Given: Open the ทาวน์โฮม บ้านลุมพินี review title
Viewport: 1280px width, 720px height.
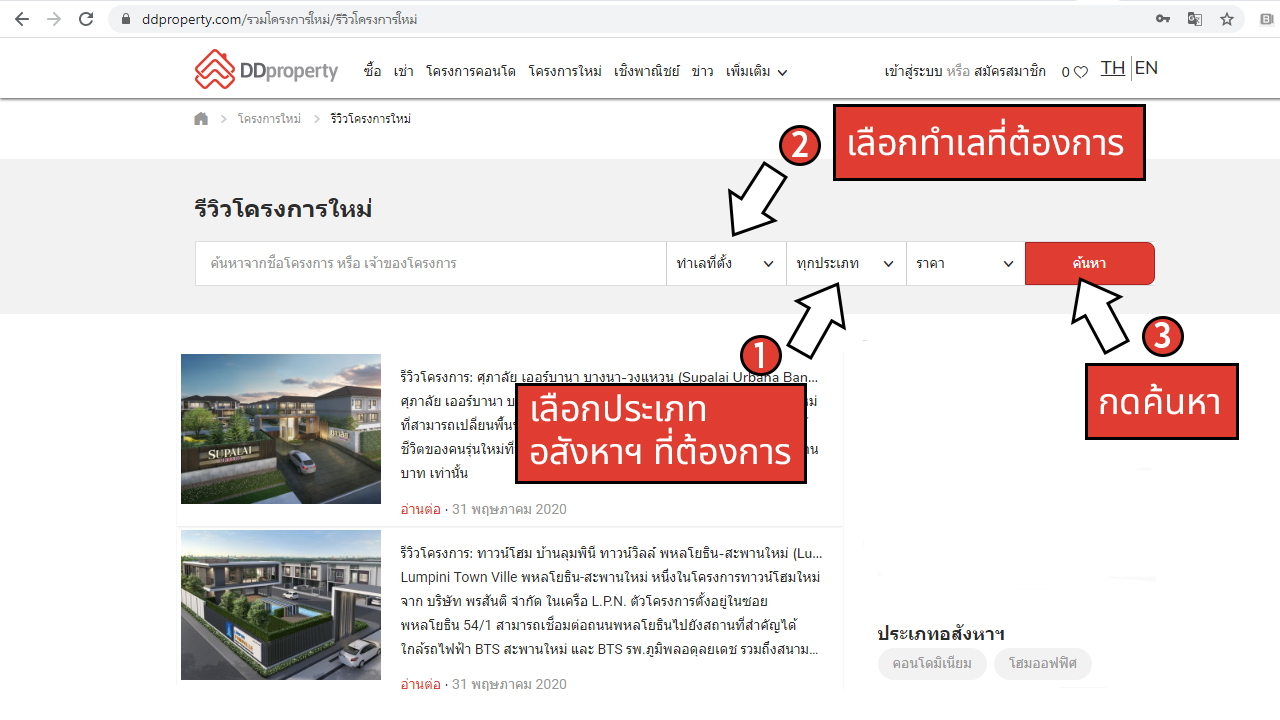Looking at the screenshot, I should 611,553.
